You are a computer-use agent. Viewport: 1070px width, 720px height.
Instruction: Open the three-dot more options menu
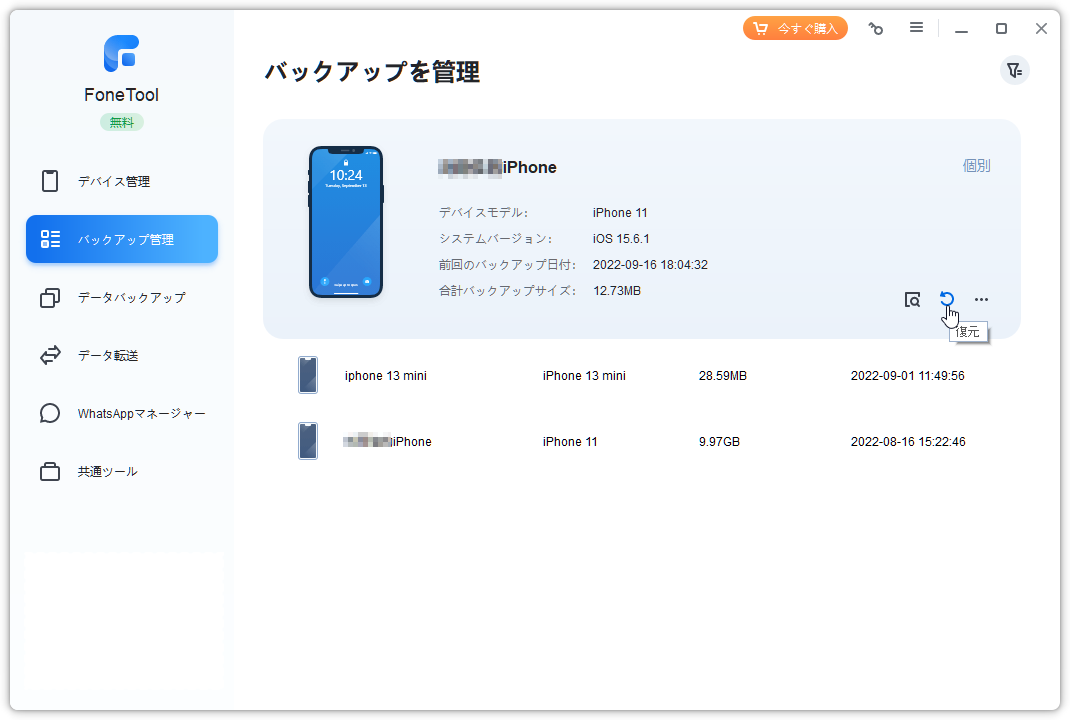(x=981, y=299)
